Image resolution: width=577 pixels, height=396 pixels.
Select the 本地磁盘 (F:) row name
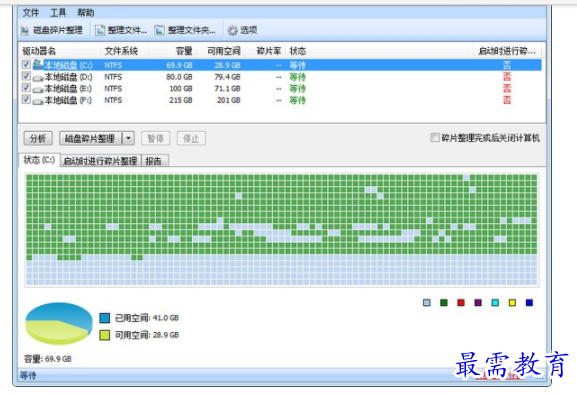coord(68,100)
